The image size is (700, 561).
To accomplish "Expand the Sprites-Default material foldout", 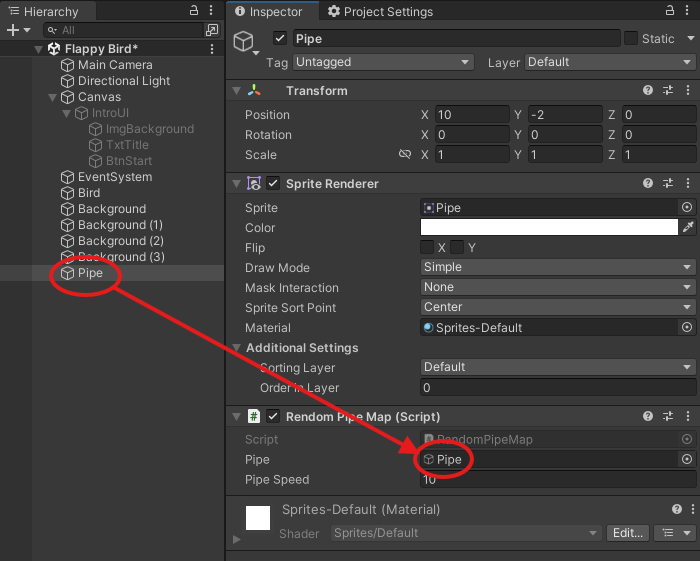I will 237,539.
